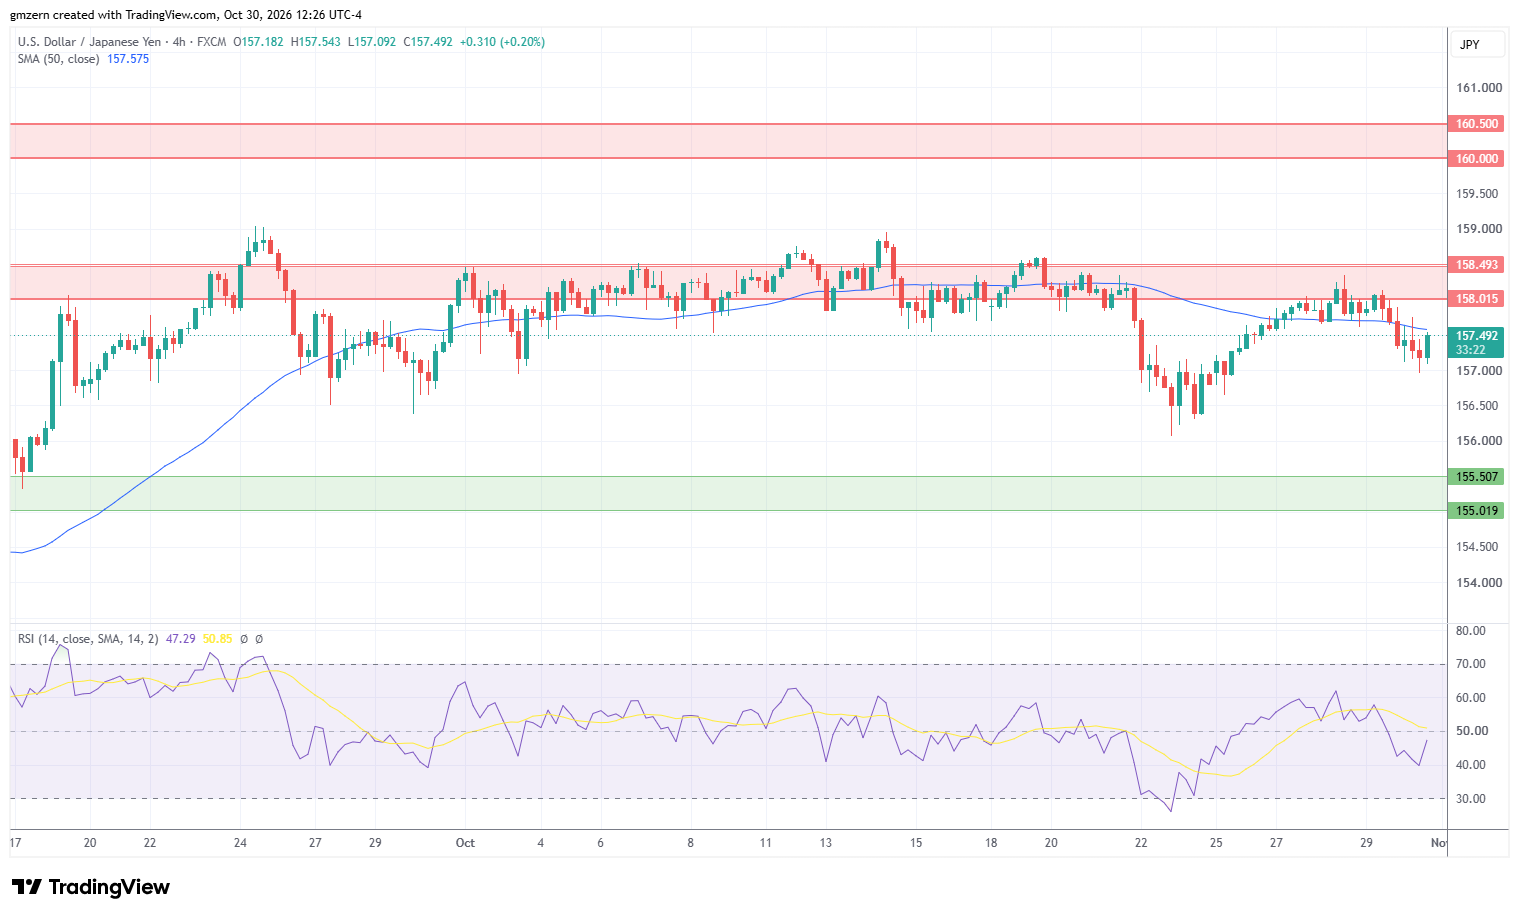
Task: Click the high price H157.543
Action: click(x=316, y=42)
